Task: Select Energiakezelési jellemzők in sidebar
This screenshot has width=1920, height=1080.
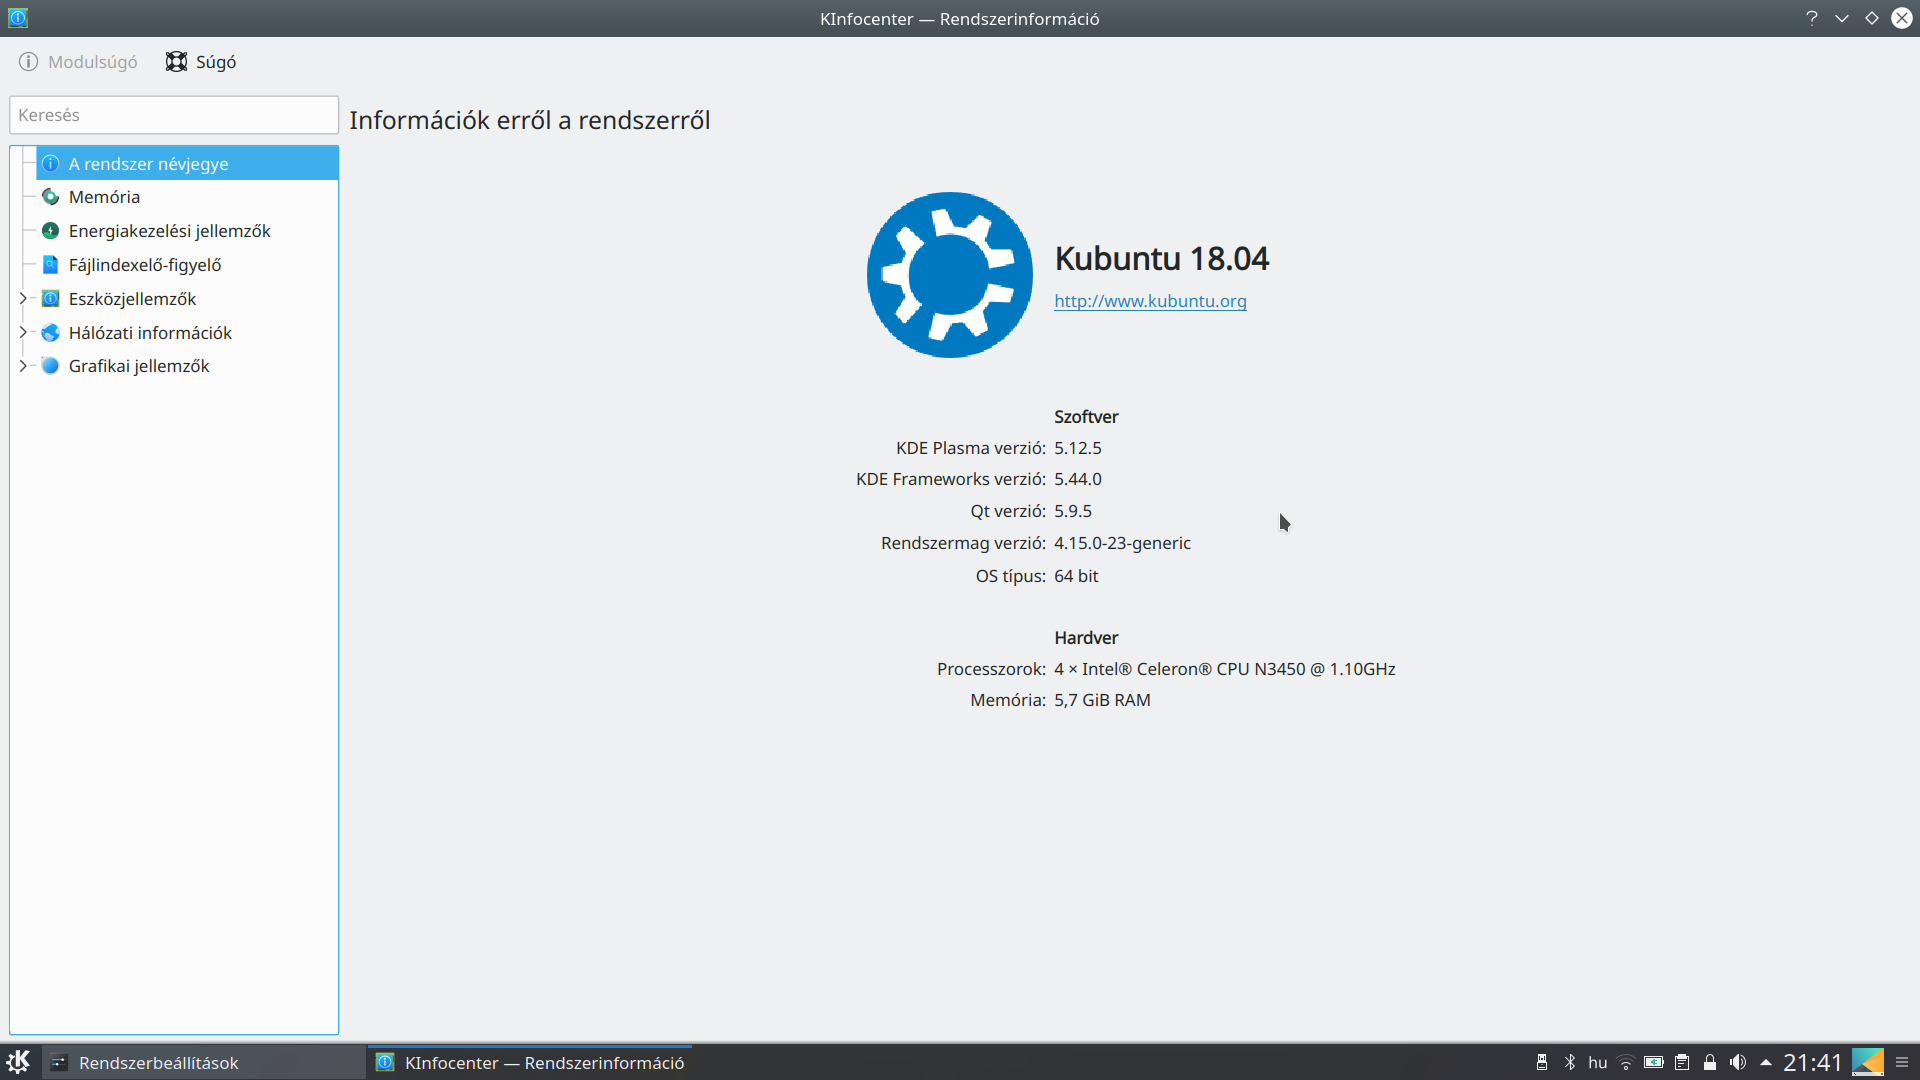Action: click(x=187, y=231)
